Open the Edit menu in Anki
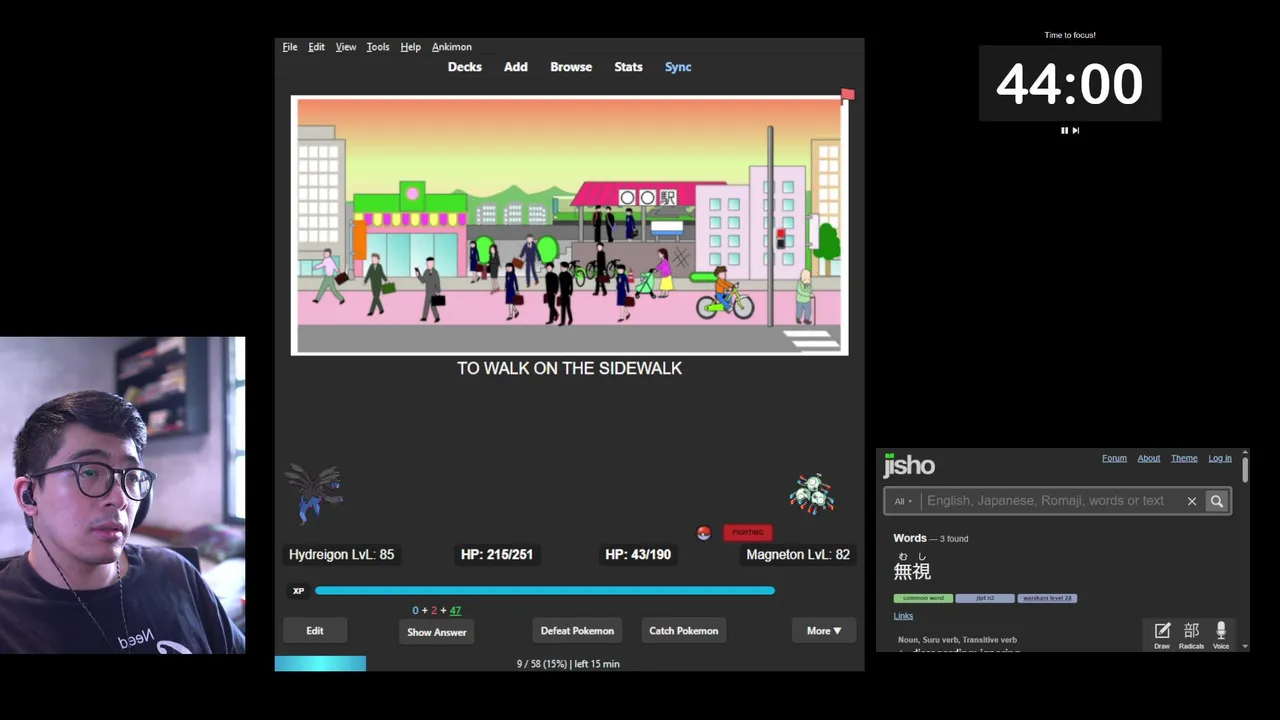The image size is (1280, 720). tap(316, 47)
